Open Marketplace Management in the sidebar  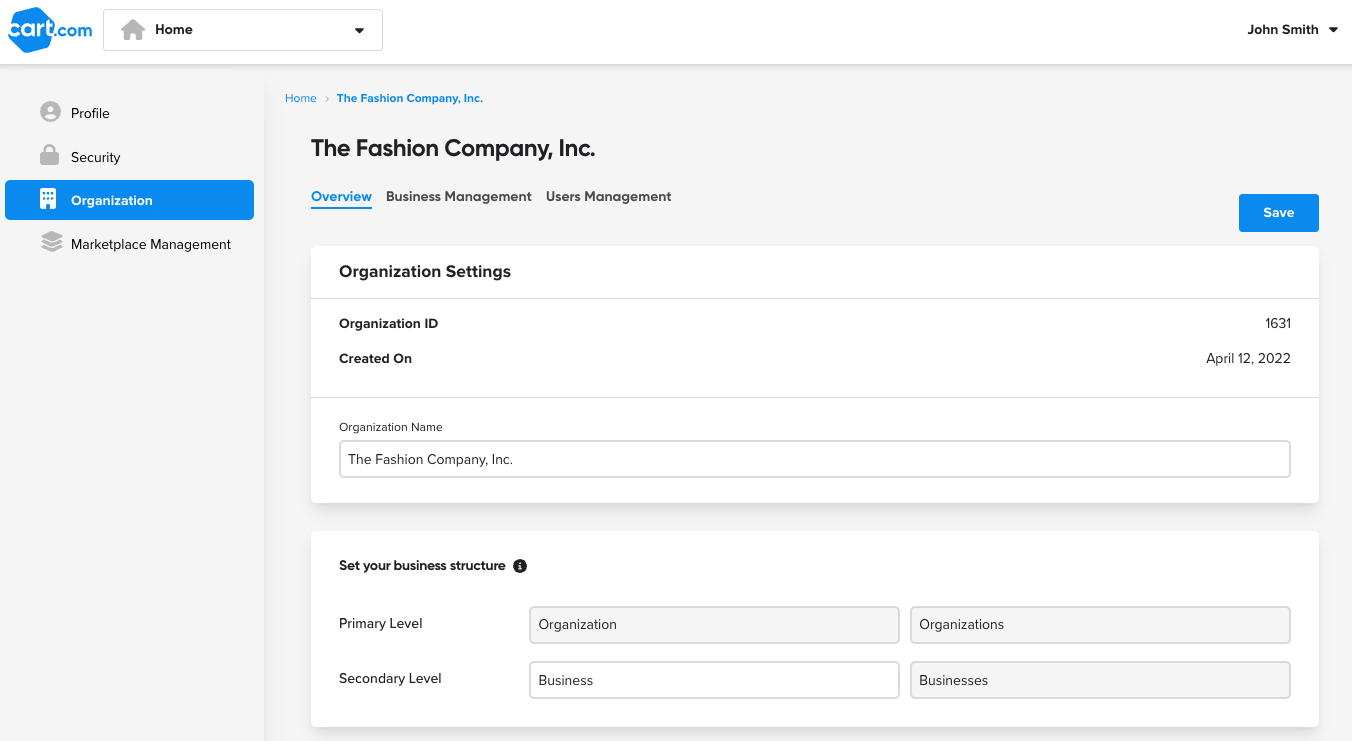150,244
